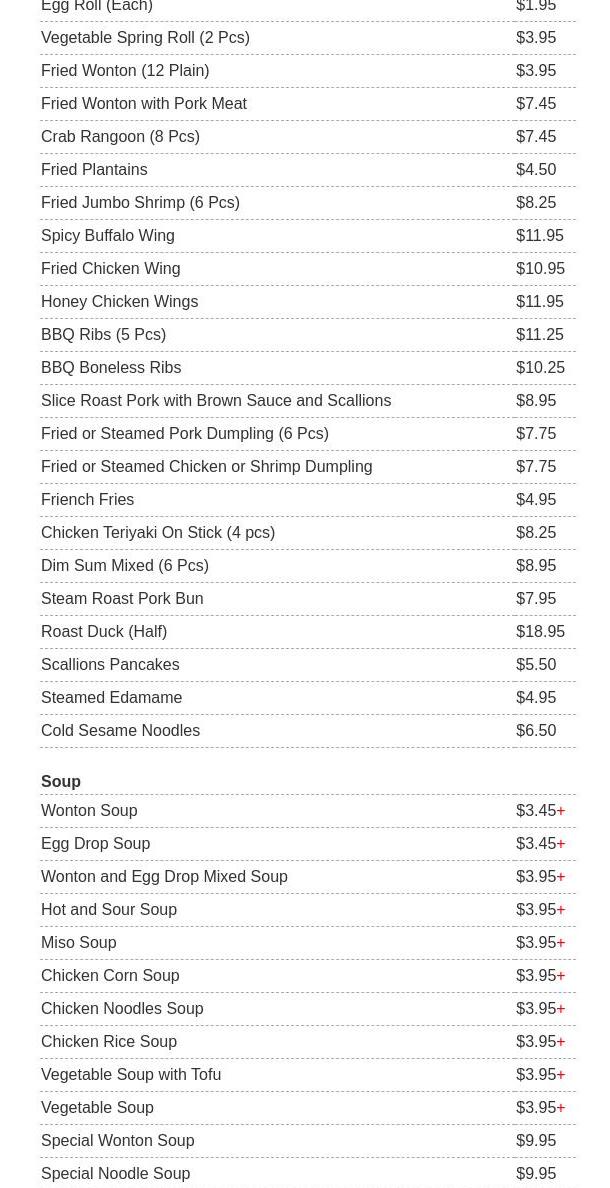Open Chicken Teriyaki On Stick item

308,533
